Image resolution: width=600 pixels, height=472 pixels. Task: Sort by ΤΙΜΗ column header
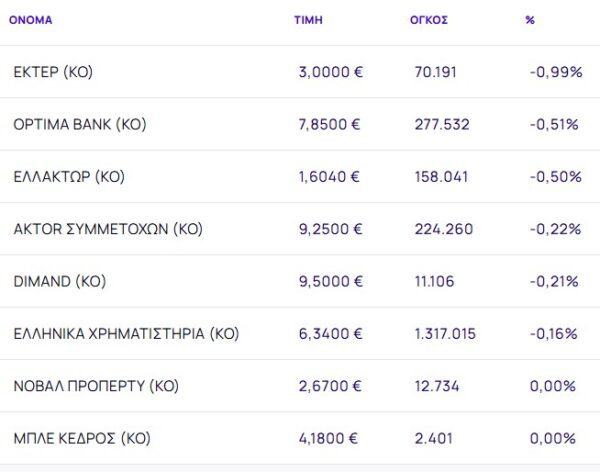(x=309, y=20)
